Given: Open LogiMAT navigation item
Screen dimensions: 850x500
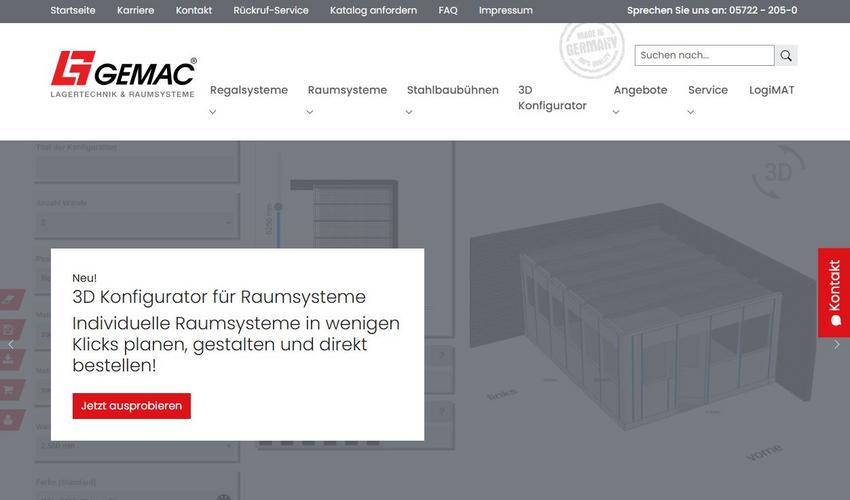Looking at the screenshot, I should [x=771, y=90].
